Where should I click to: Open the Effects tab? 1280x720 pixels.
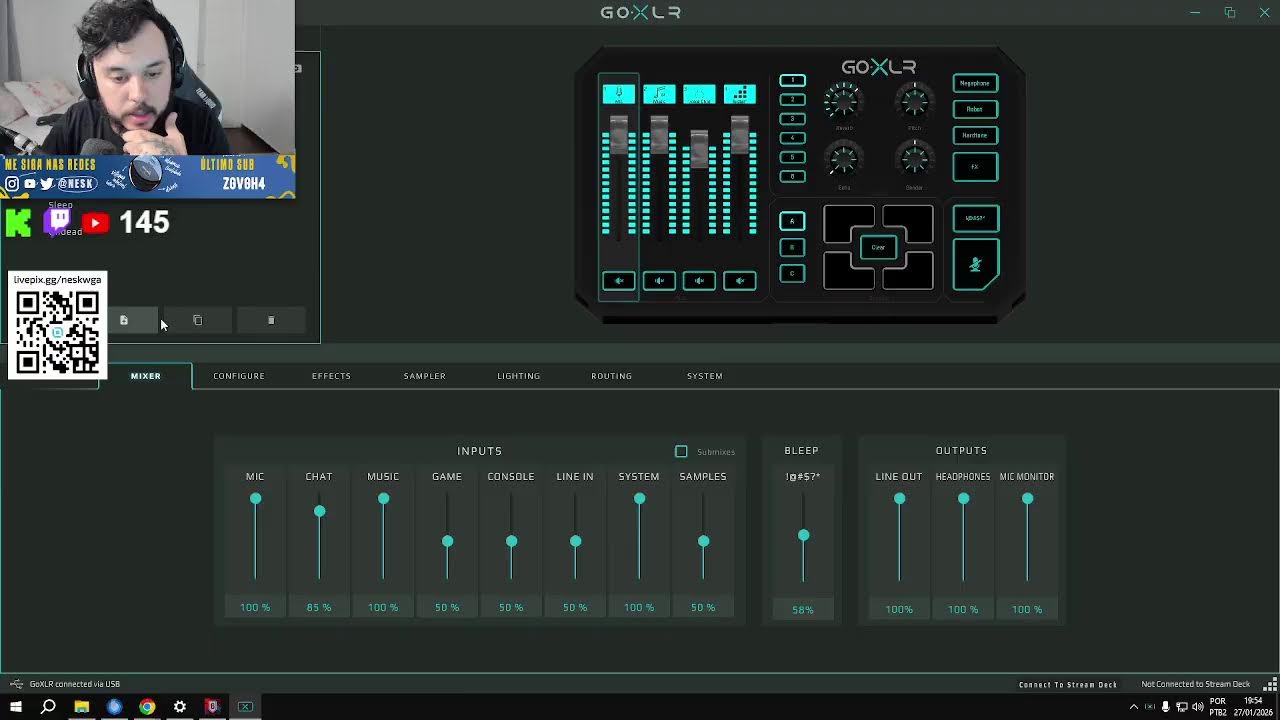coord(331,376)
